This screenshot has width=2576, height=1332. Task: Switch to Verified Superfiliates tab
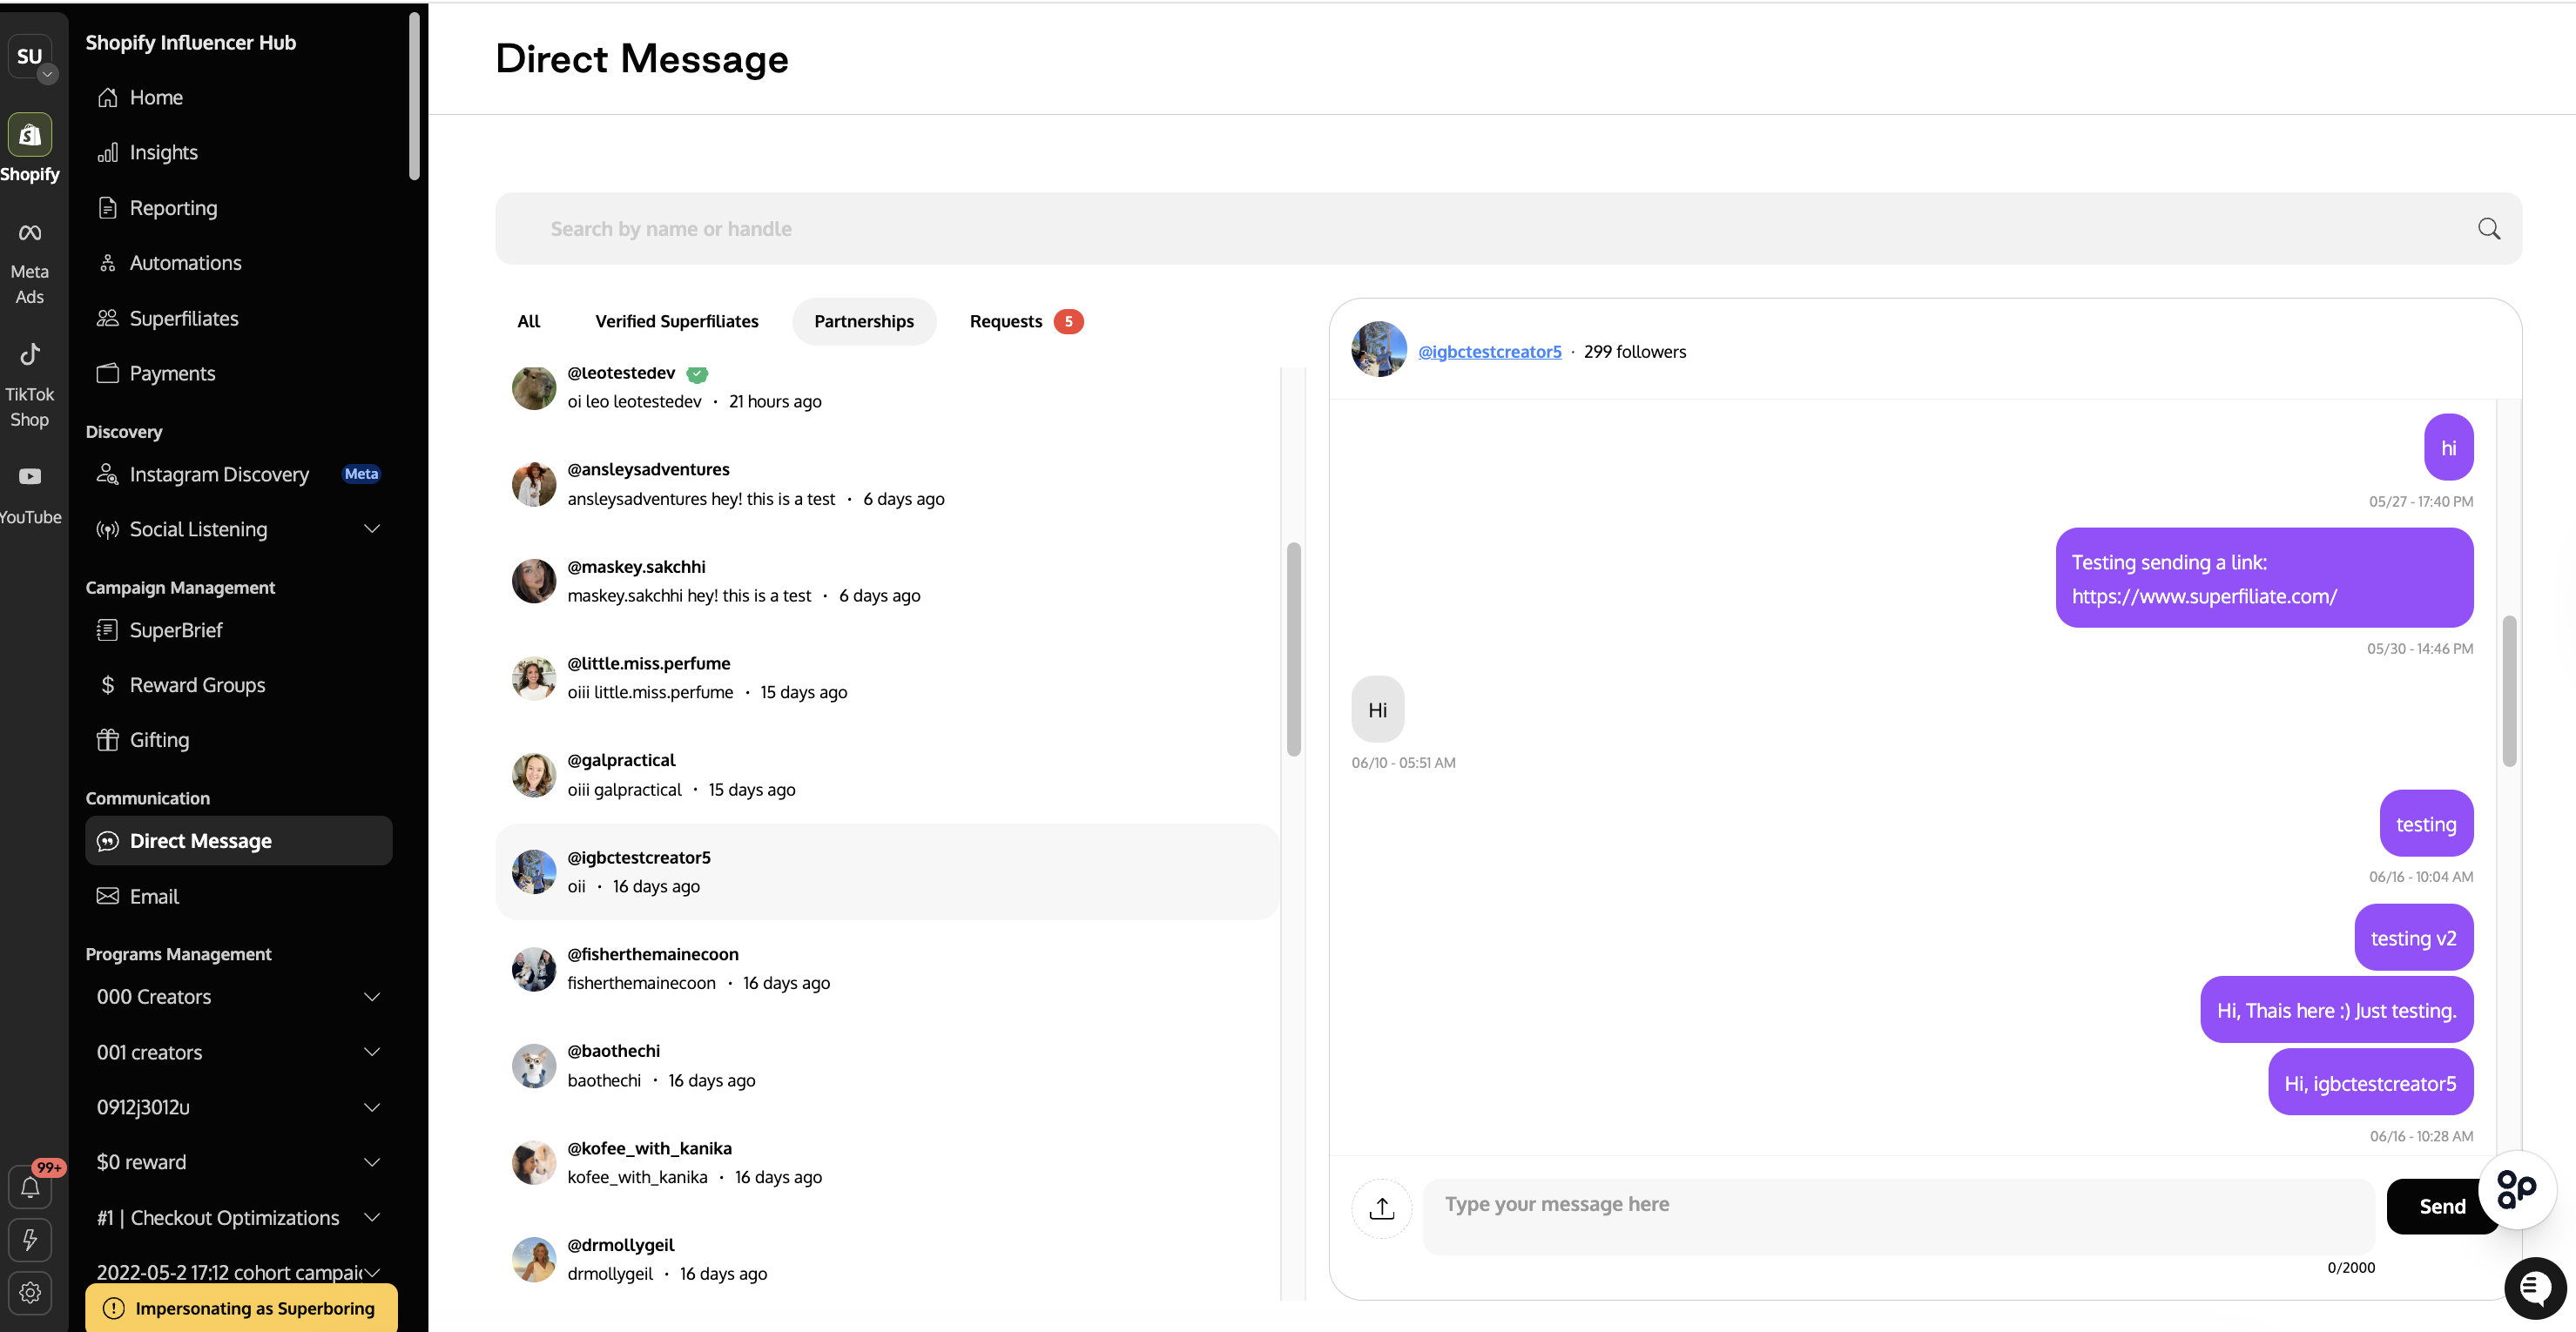click(677, 321)
